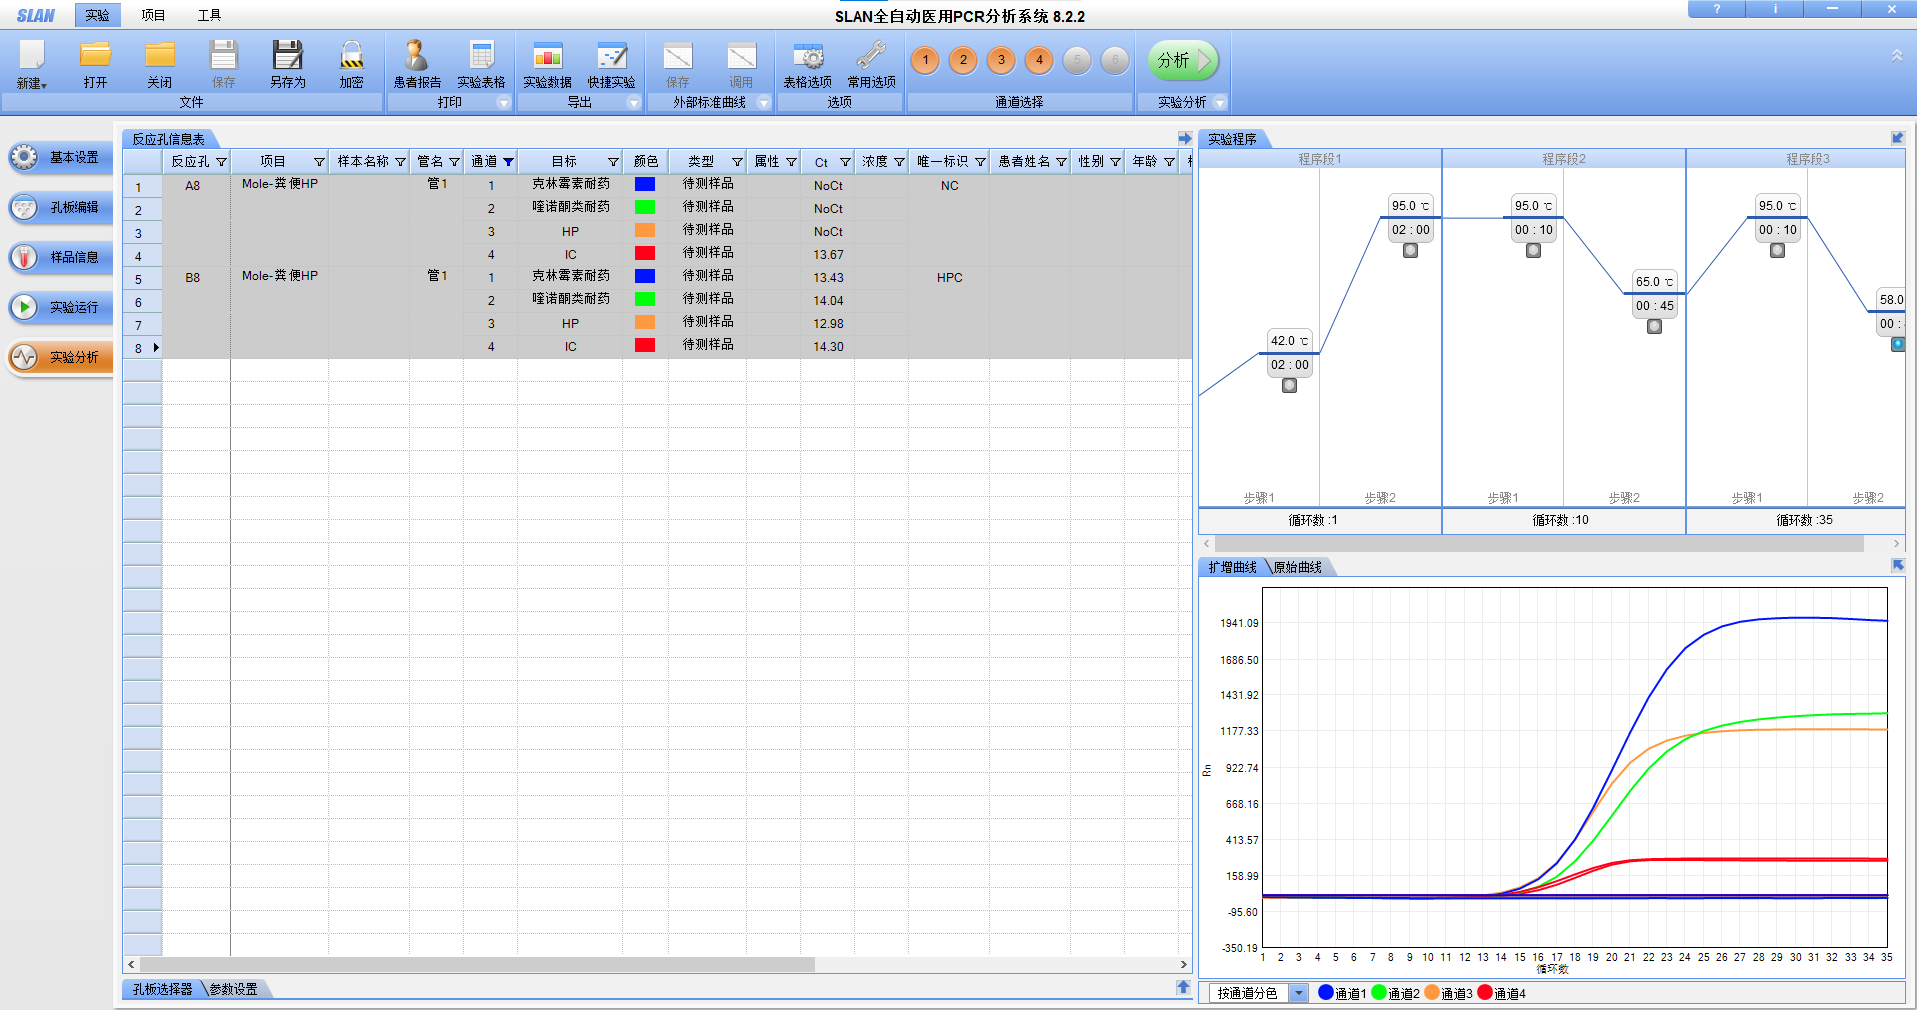Image resolution: width=1917 pixels, height=1010 pixels.
Task: Click the 实验表格 experiment table icon
Action: click(x=481, y=57)
